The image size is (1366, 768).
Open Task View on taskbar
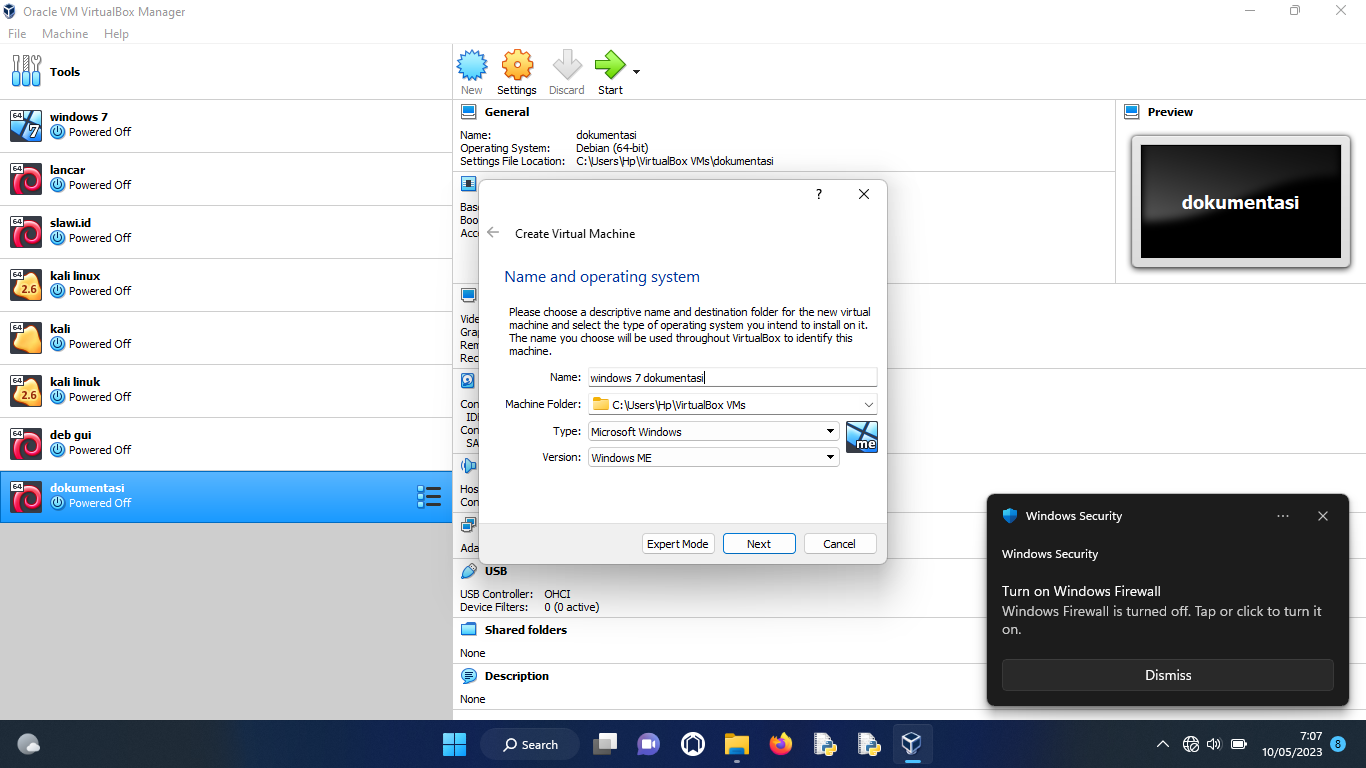click(x=605, y=744)
